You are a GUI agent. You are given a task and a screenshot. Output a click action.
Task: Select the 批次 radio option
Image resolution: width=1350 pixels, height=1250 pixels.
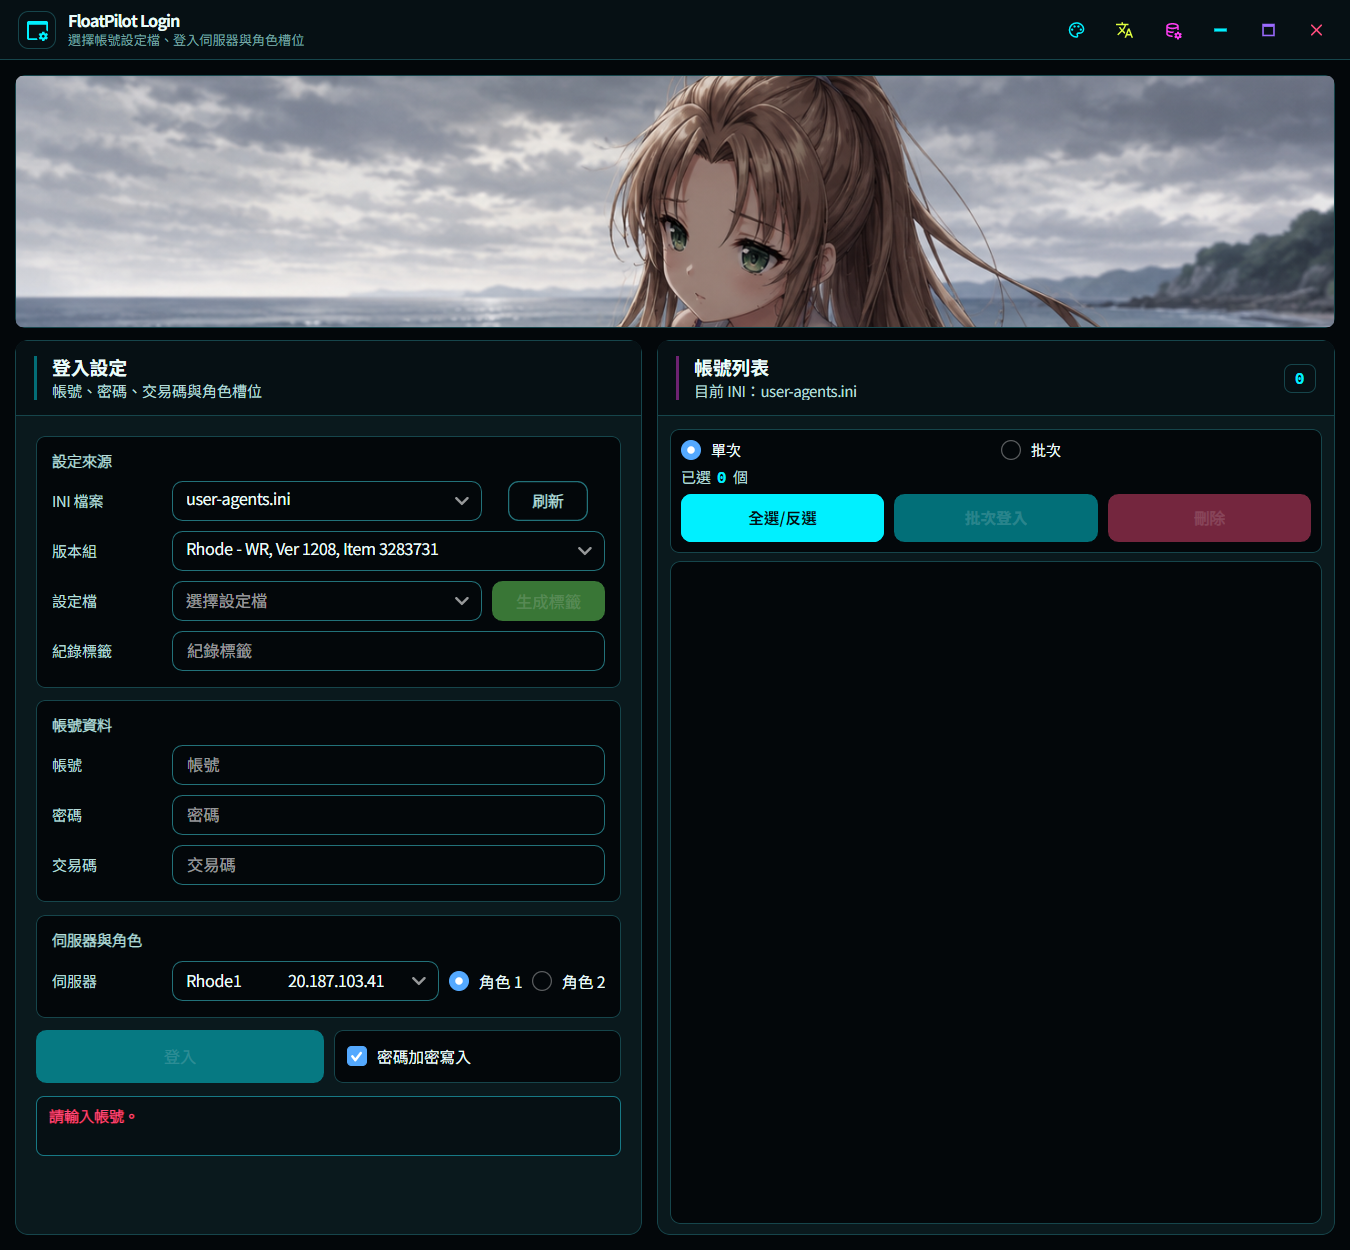click(1011, 450)
